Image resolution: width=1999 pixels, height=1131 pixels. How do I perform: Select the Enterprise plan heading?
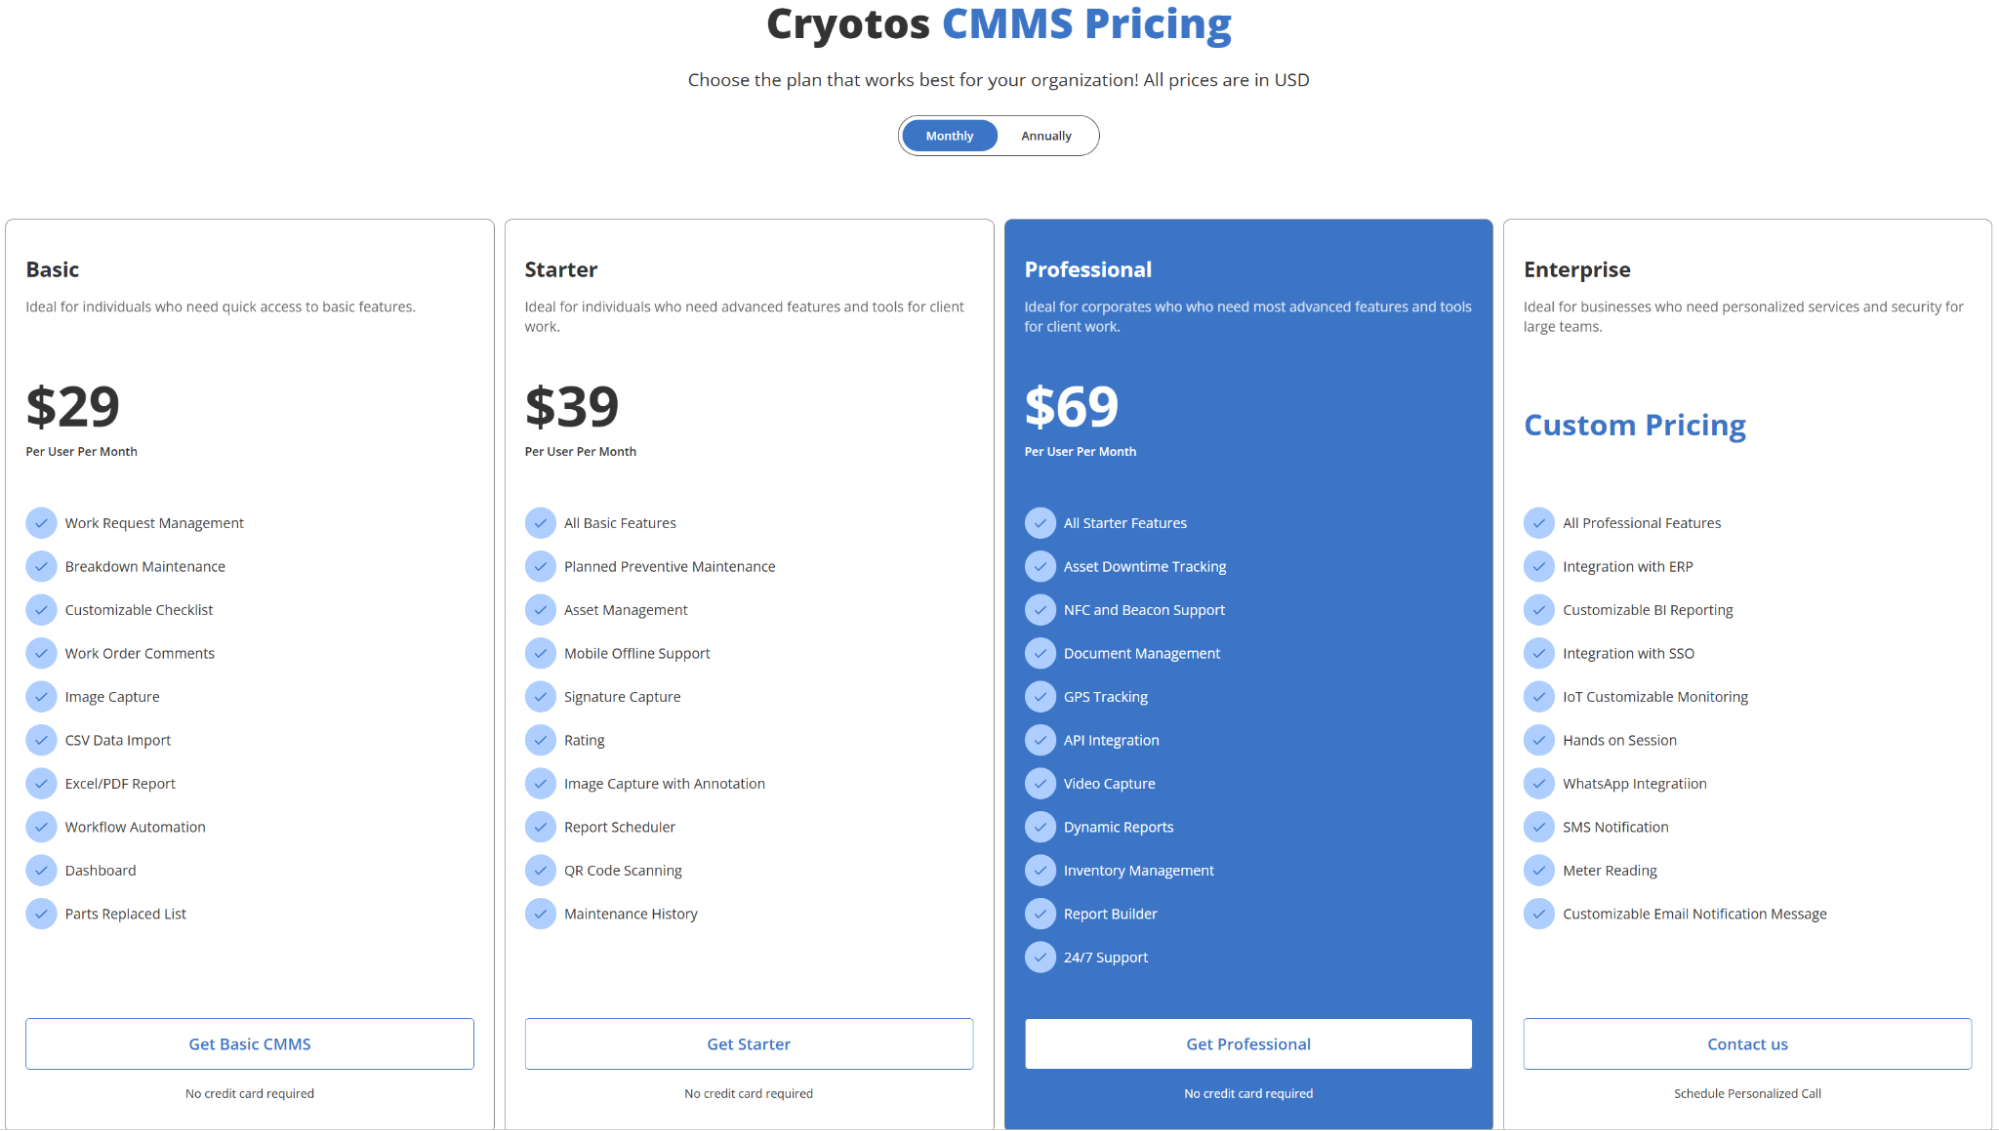[x=1577, y=269]
